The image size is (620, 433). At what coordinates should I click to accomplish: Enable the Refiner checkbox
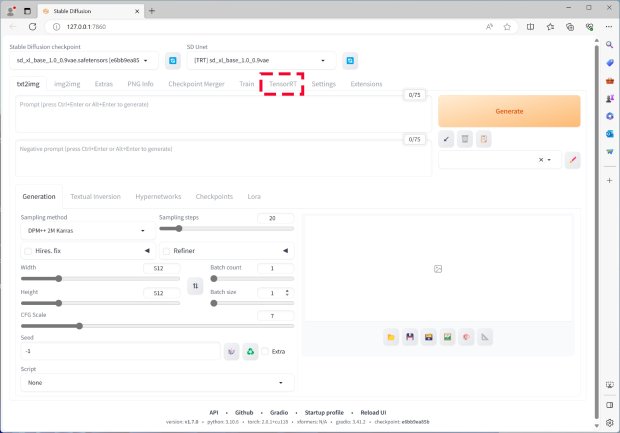click(x=166, y=251)
